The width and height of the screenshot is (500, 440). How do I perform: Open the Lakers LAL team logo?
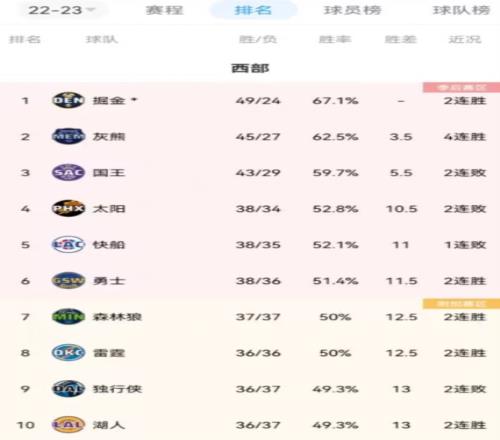point(68,425)
